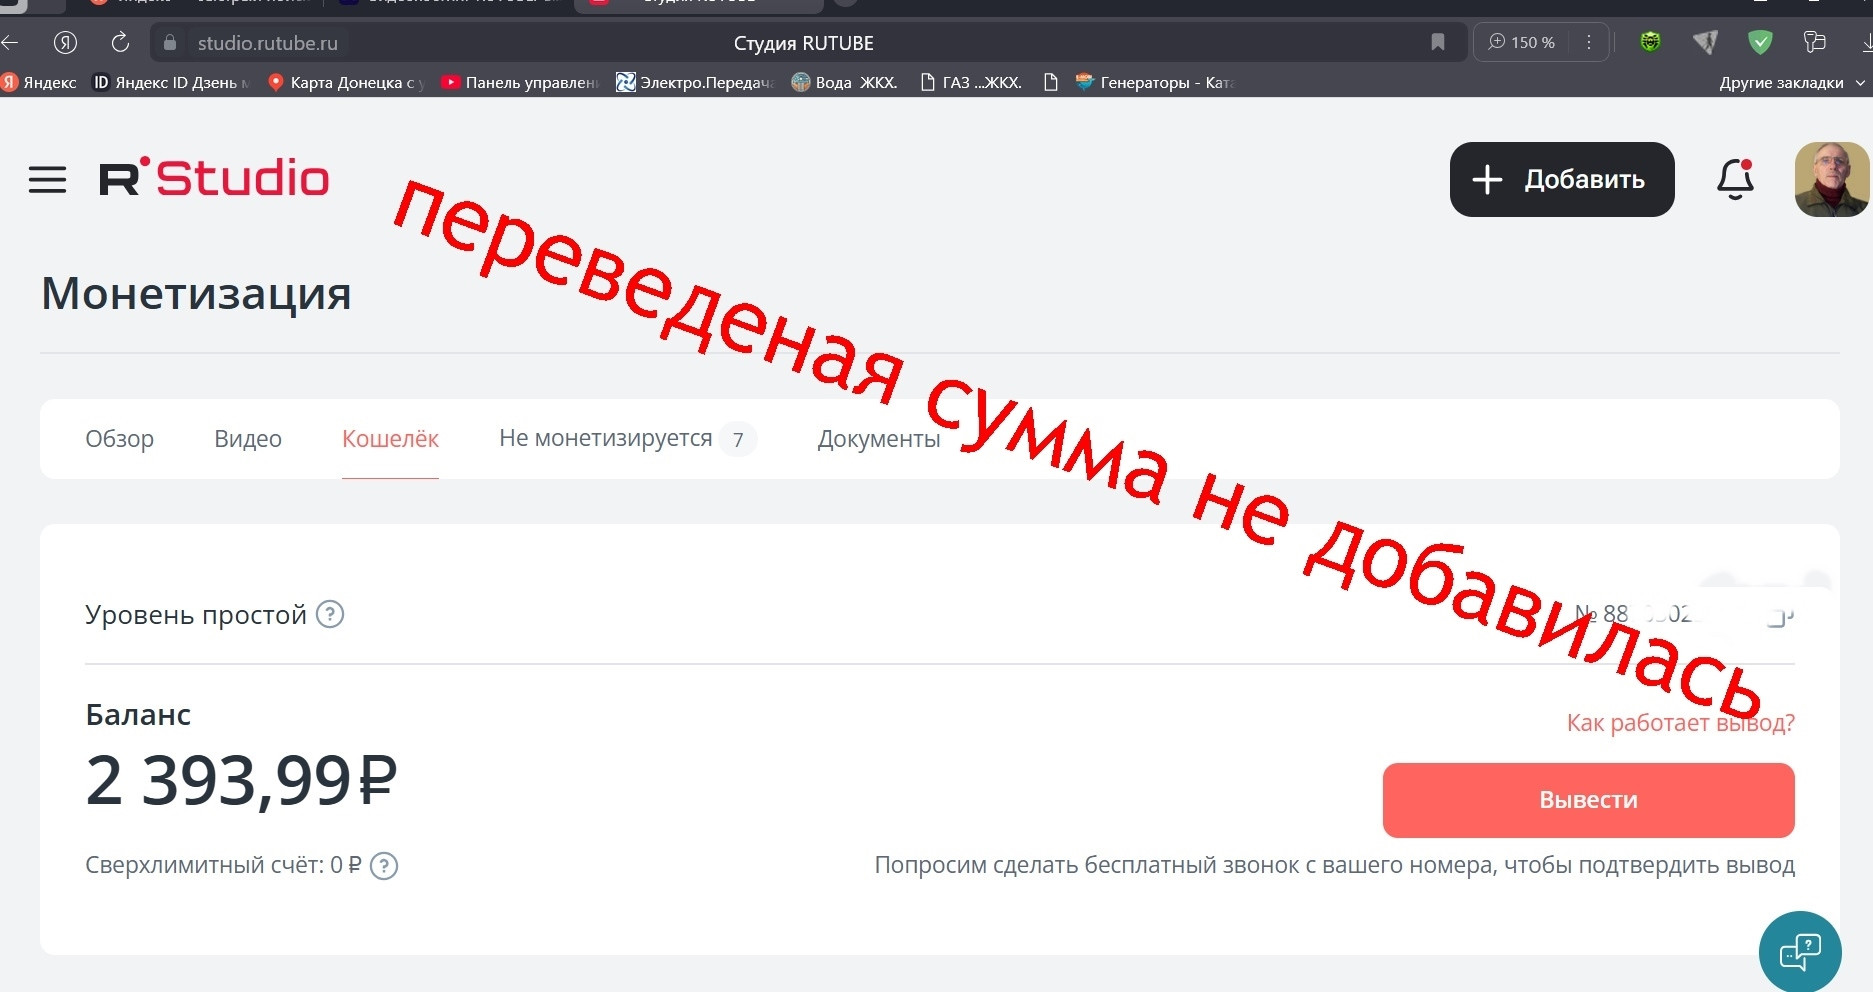Open the downloads arrow icon
1873x992 pixels.
(x=1866, y=42)
